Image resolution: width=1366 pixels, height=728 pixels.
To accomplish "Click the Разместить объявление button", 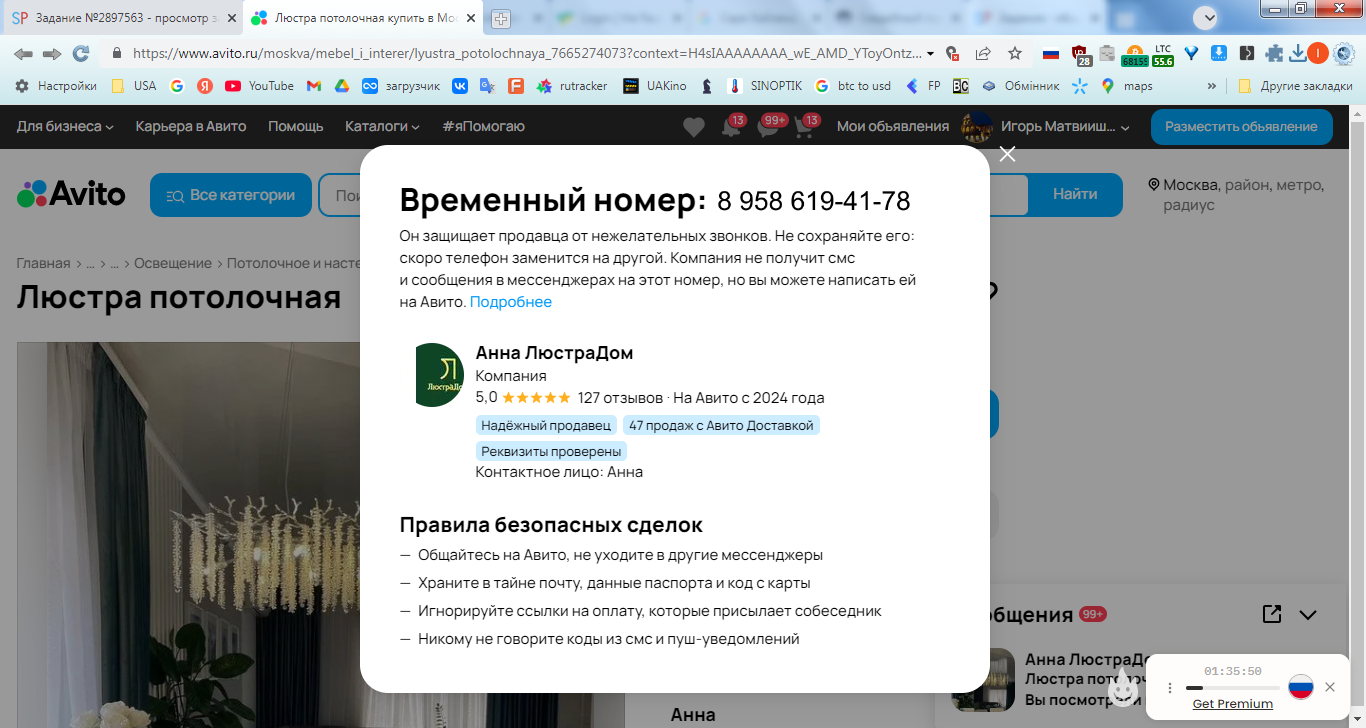I will click(x=1241, y=127).
